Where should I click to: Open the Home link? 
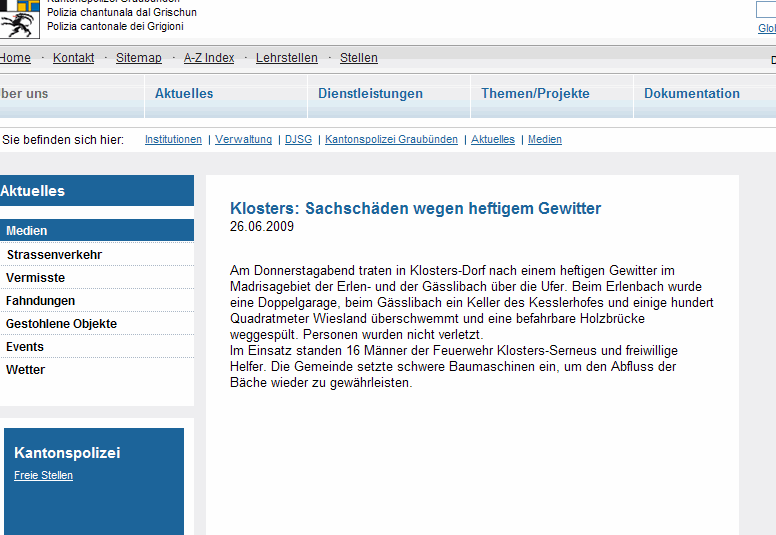pos(15,58)
